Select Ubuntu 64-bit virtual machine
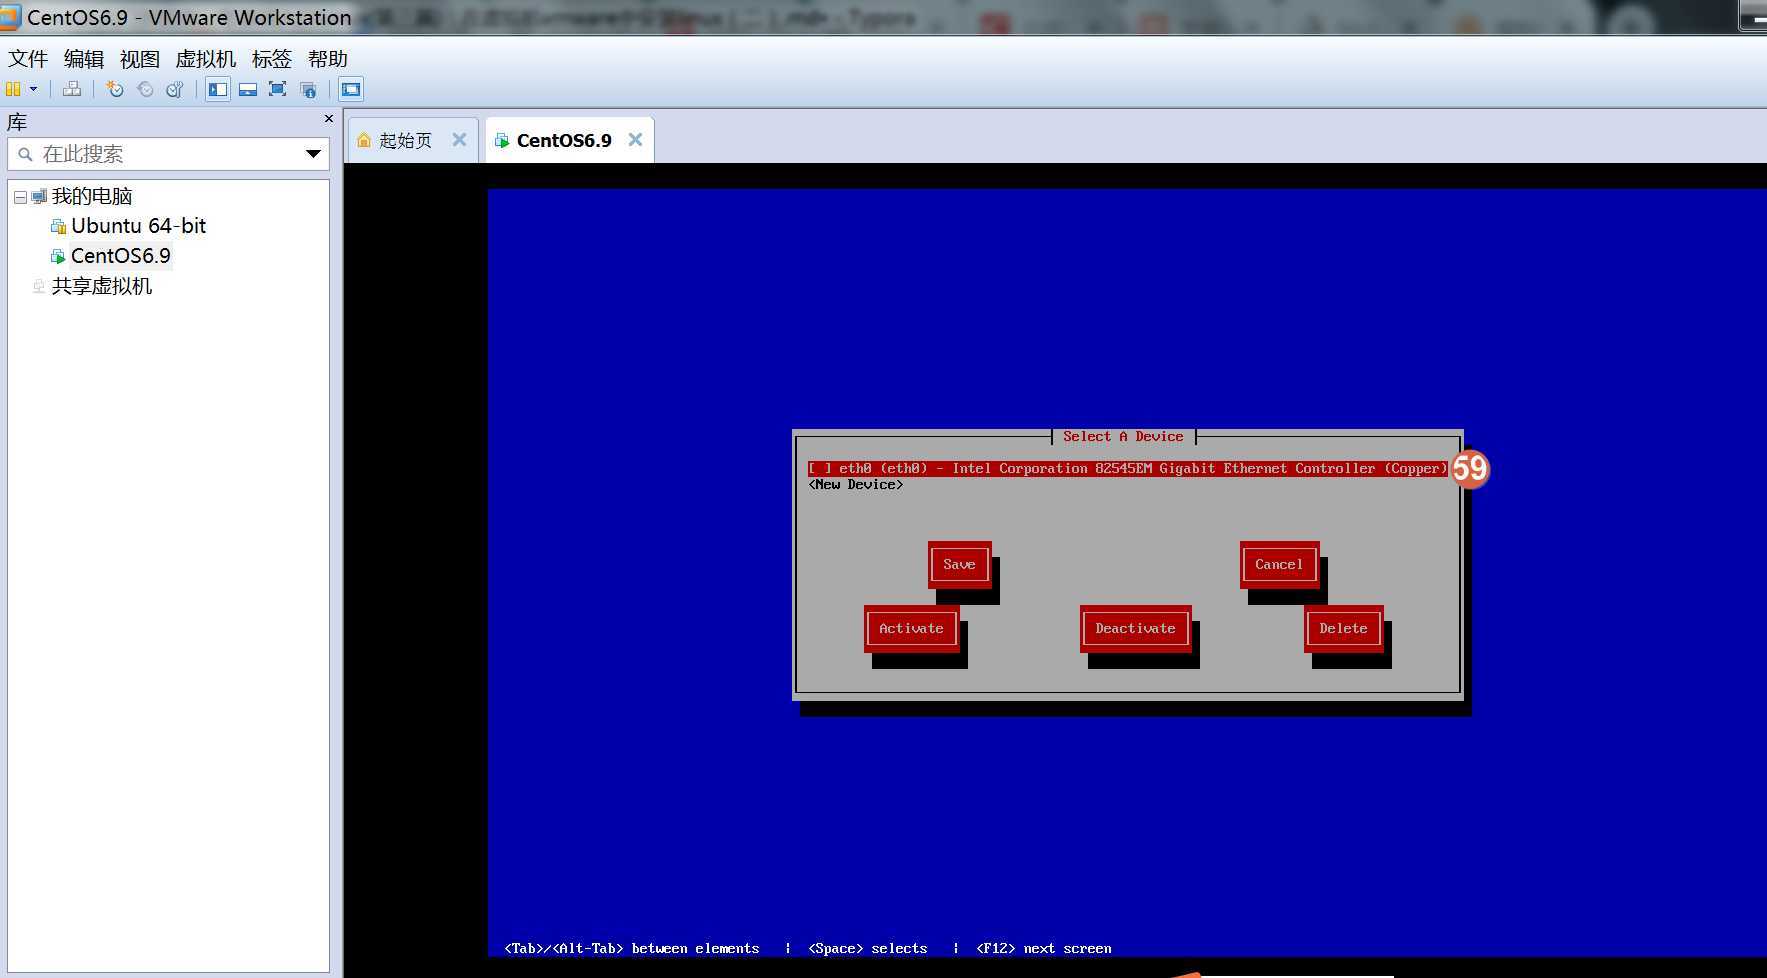This screenshot has width=1767, height=978. [139, 226]
